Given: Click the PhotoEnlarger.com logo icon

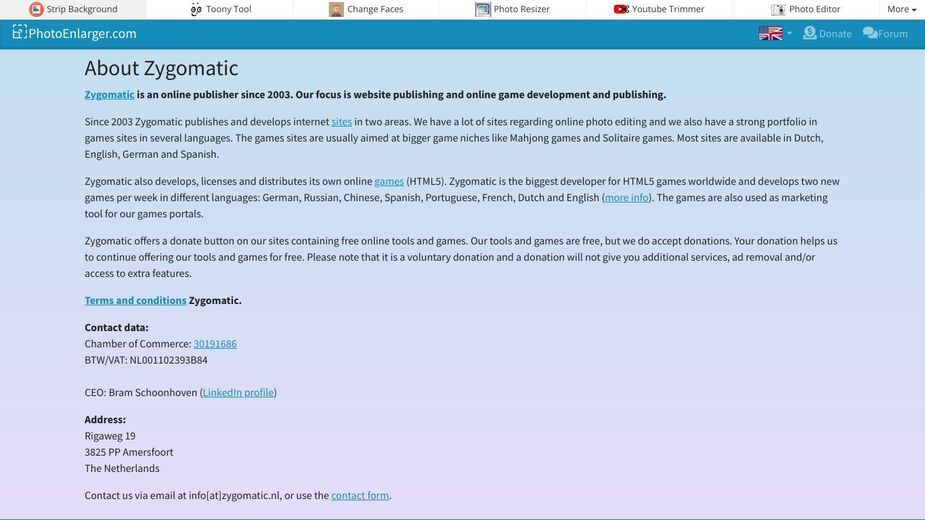Looking at the screenshot, I should [19, 32].
